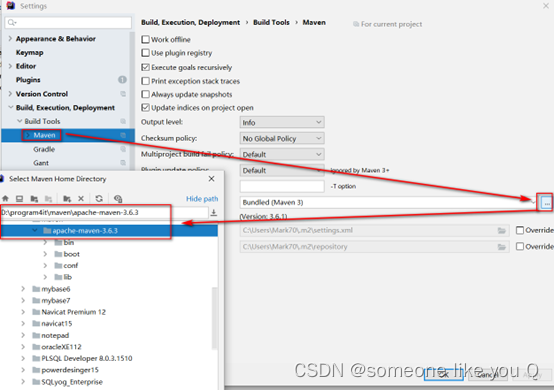Toggle Always update snapshots checkbox
554x390 pixels.
(145, 94)
